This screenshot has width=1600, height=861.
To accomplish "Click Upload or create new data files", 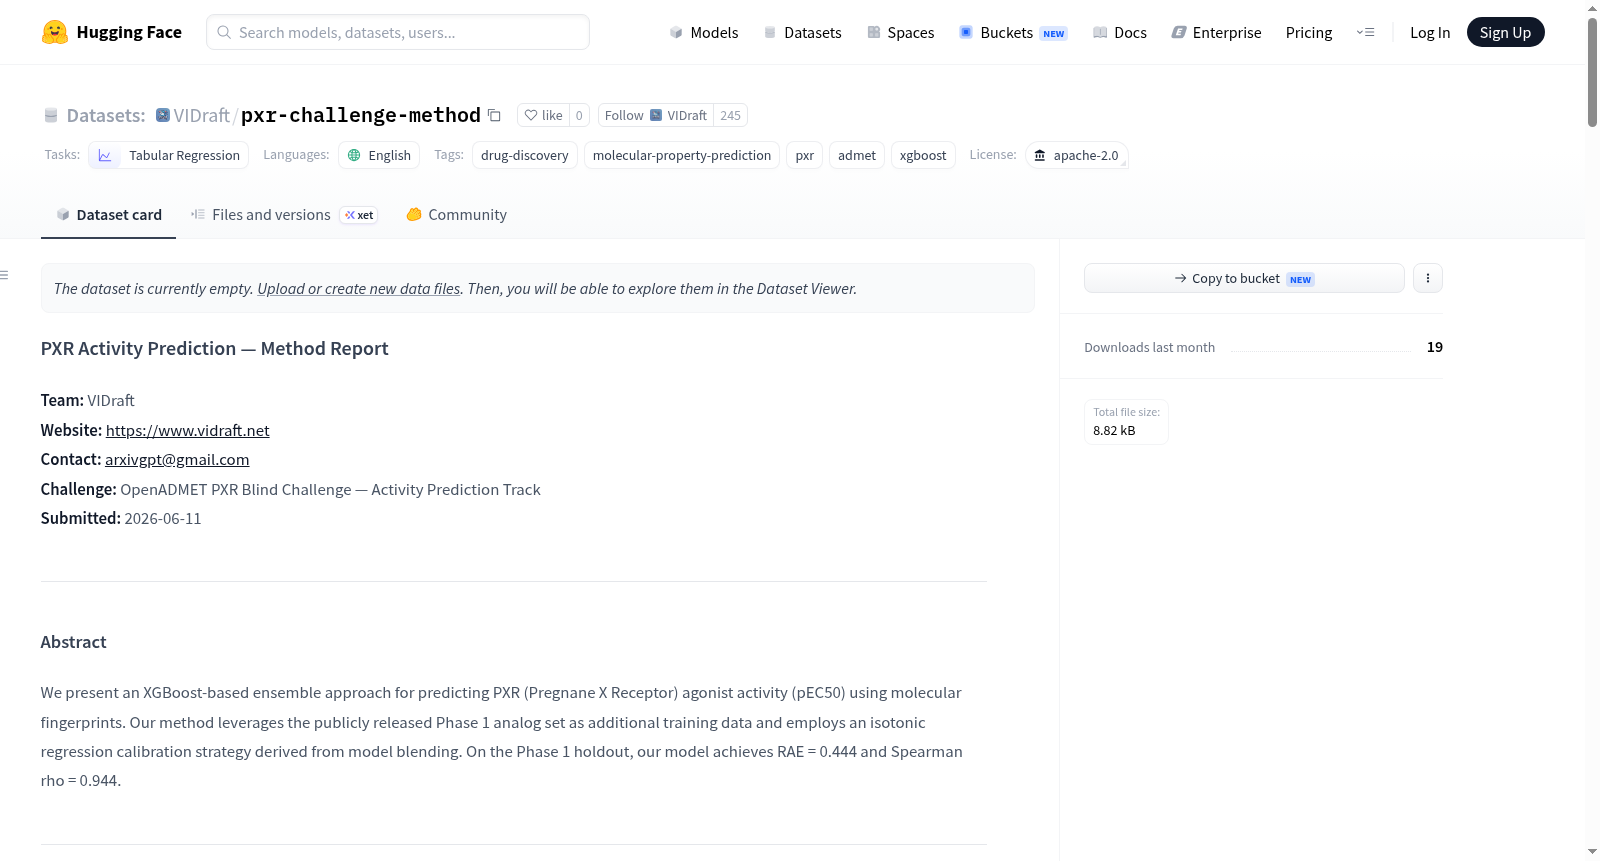I will pos(359,288).
